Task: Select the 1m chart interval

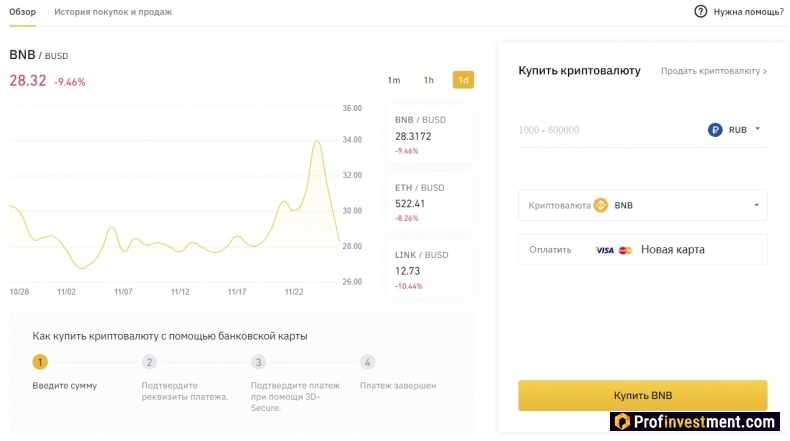Action: pyautogui.click(x=394, y=80)
